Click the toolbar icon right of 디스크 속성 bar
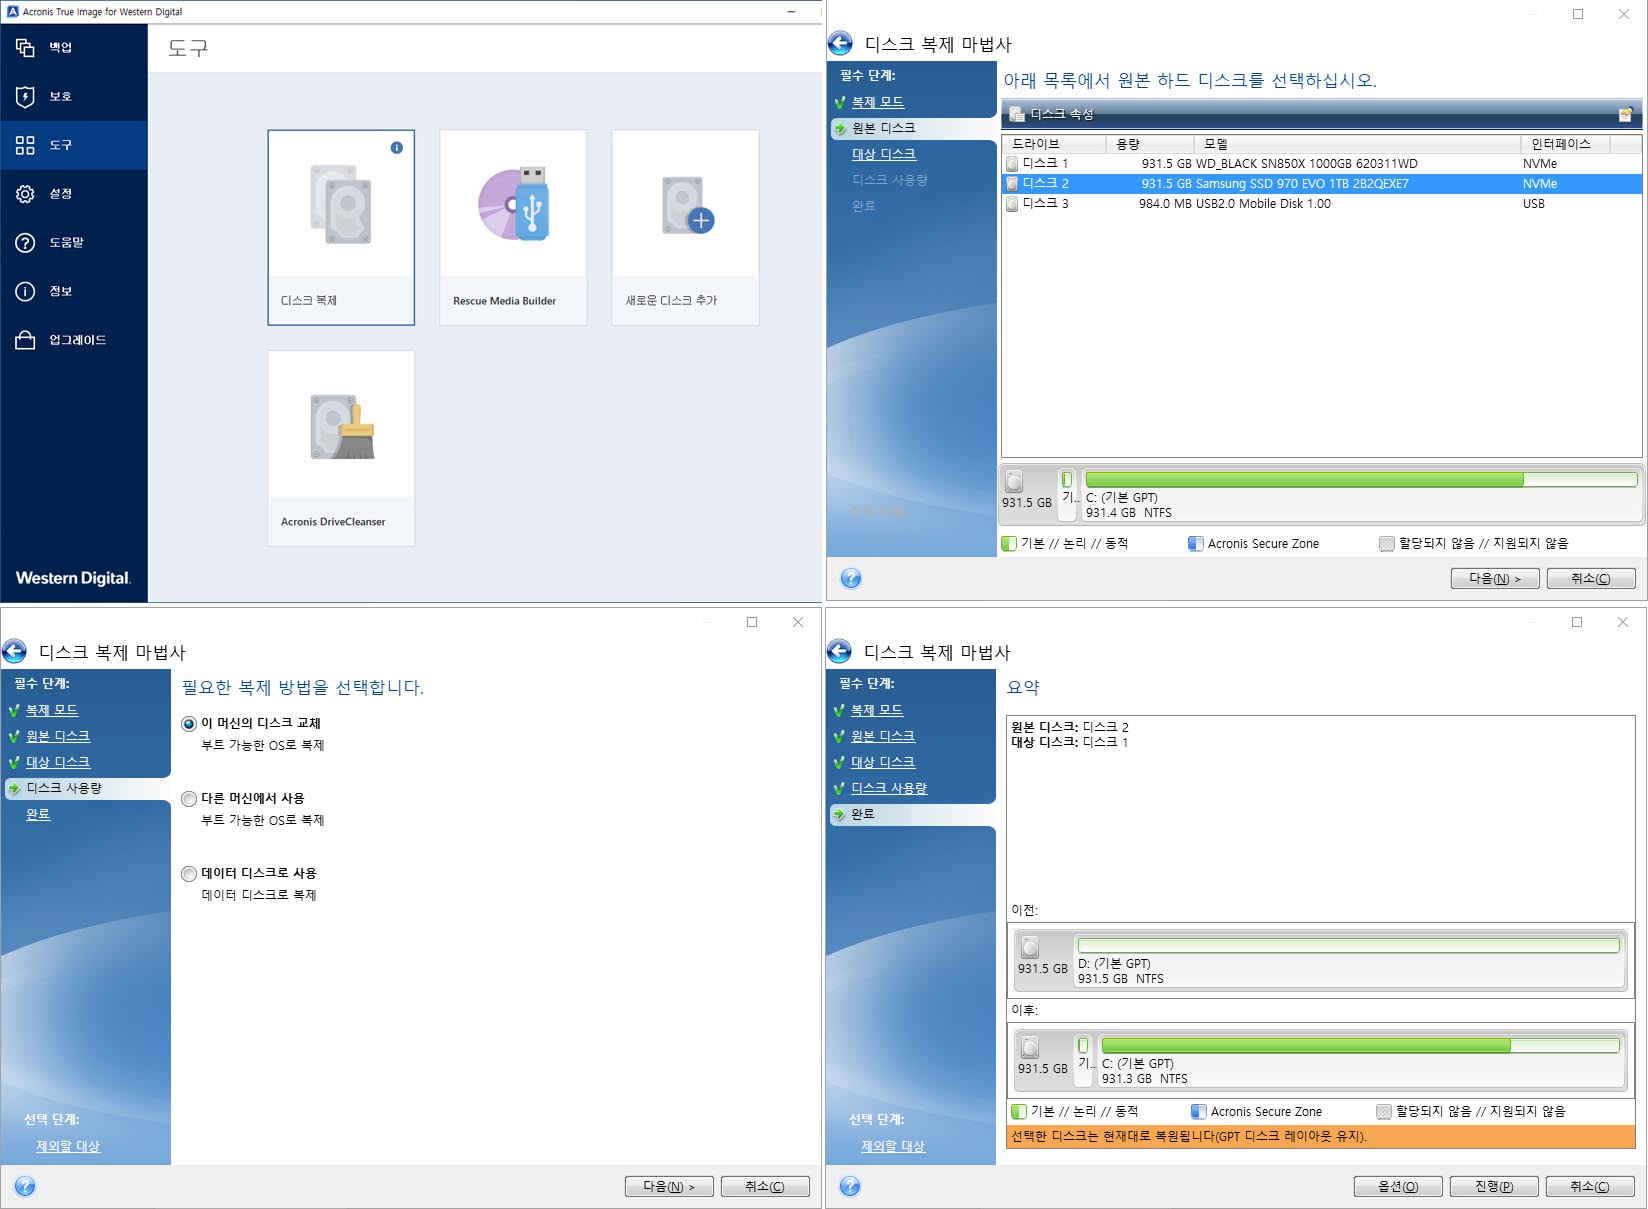 (x=1626, y=114)
